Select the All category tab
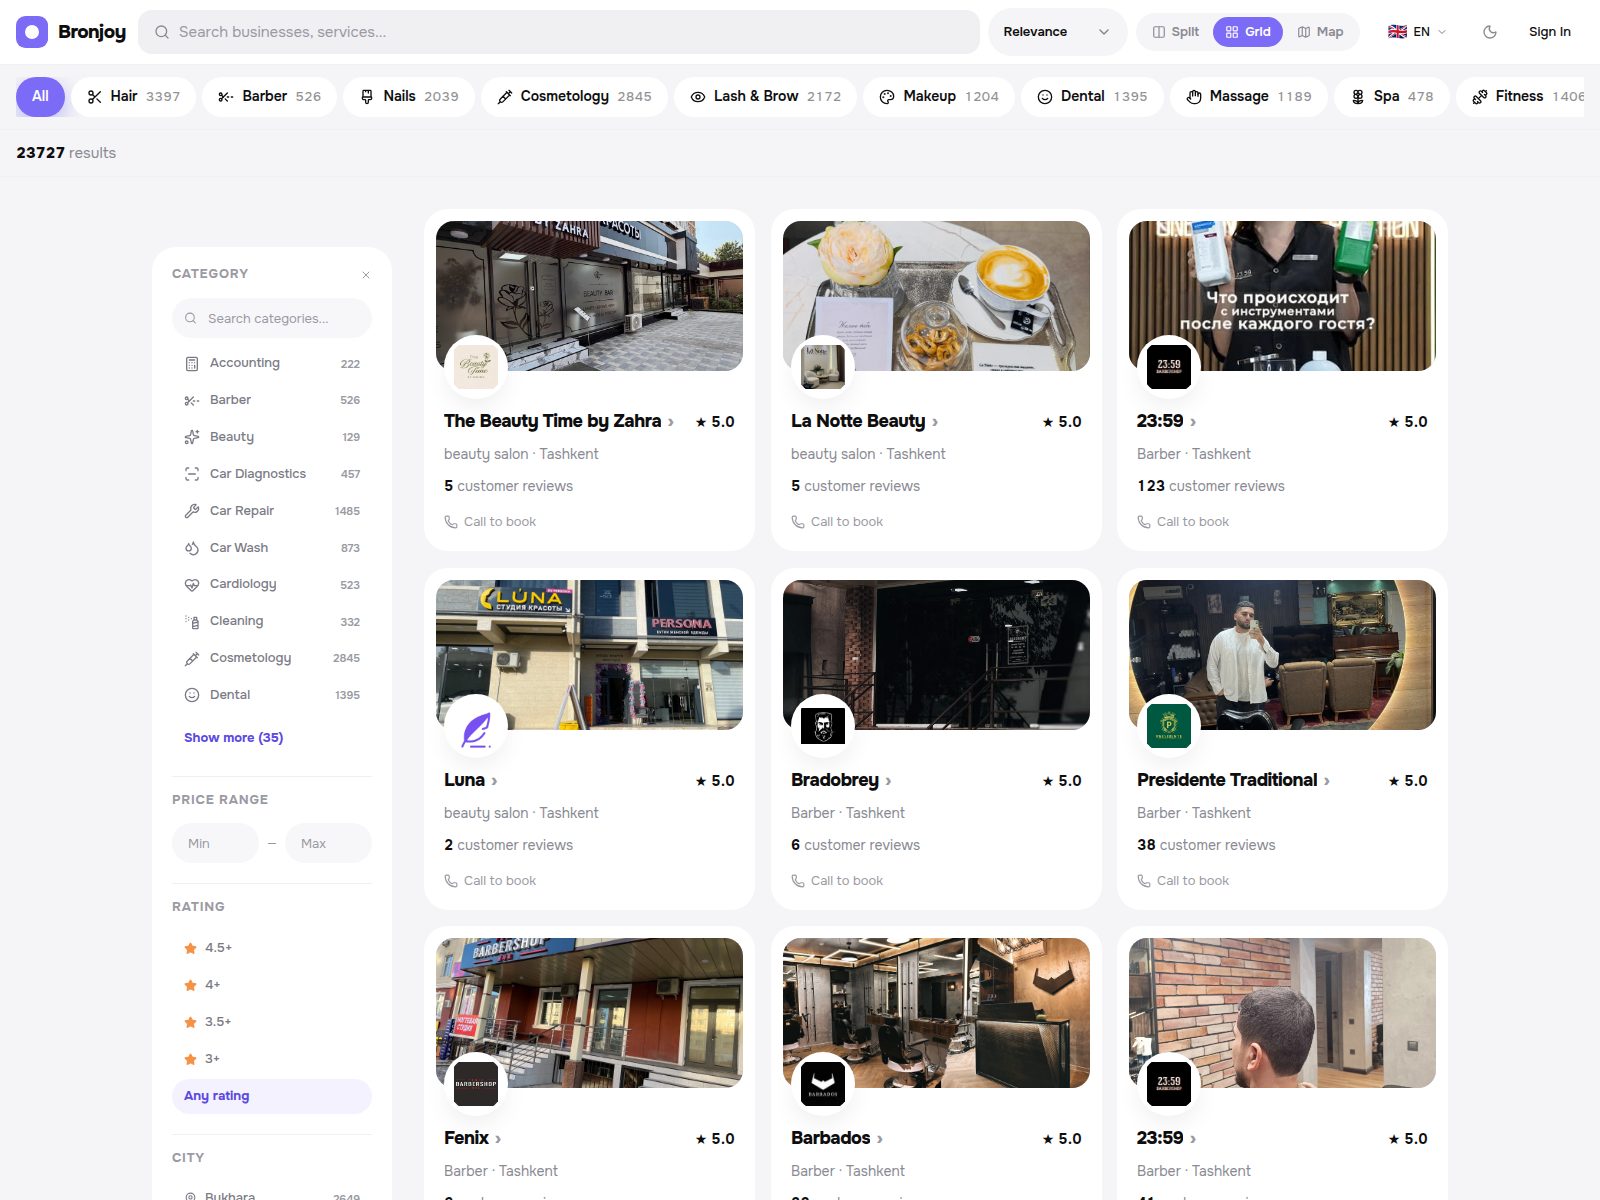Screen dimensions: 1600x1200 (40, 97)
